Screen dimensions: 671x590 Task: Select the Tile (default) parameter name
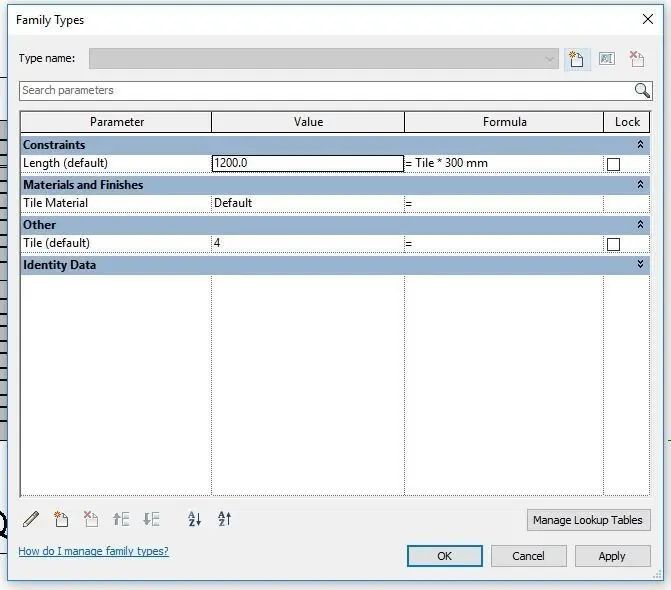point(56,243)
